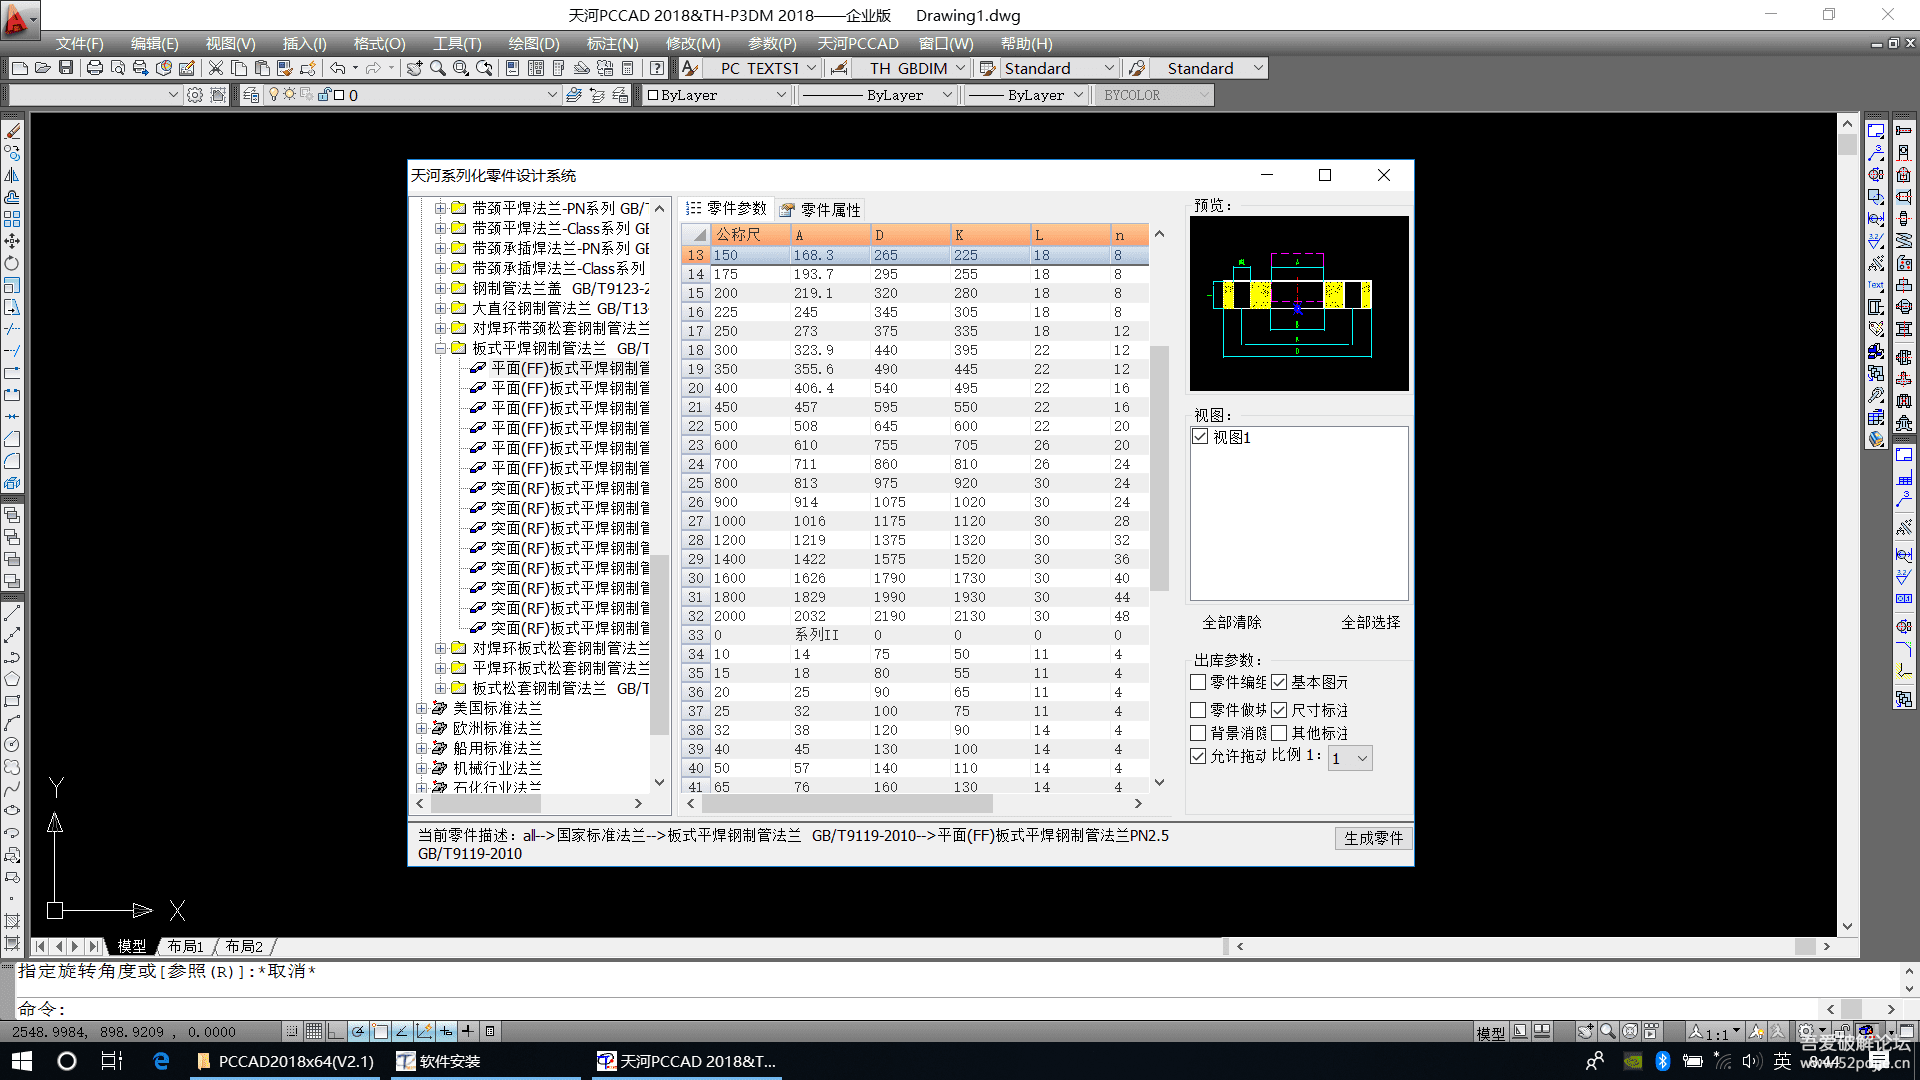
Task: Check the 零件编组 checkbox
Action: (1198, 682)
